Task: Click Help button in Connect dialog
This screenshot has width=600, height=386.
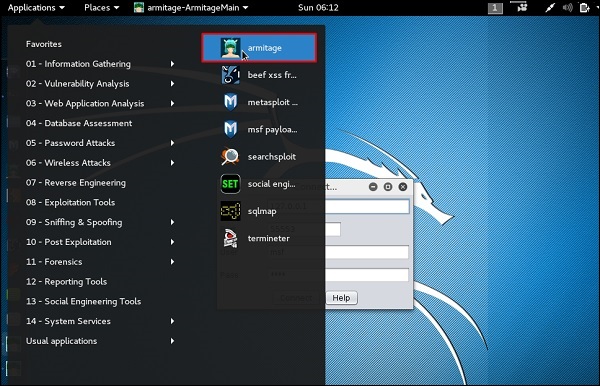Action: click(341, 298)
